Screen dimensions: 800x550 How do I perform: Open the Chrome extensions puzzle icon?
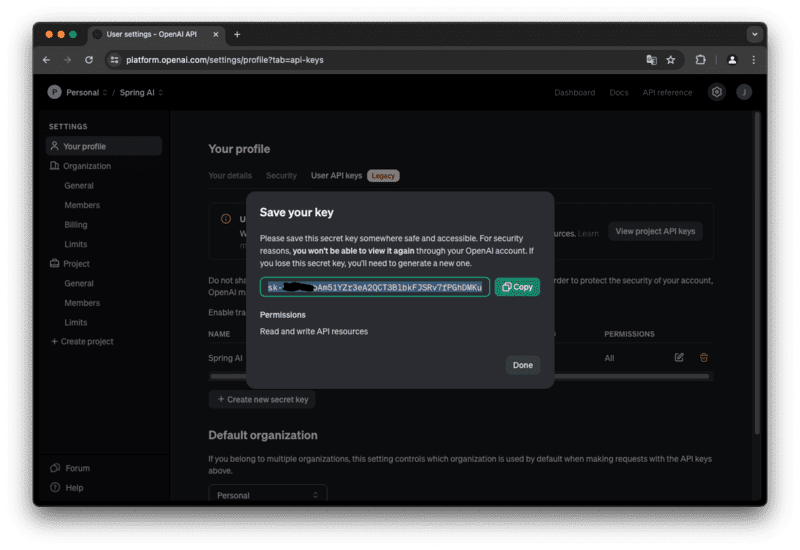coord(700,60)
